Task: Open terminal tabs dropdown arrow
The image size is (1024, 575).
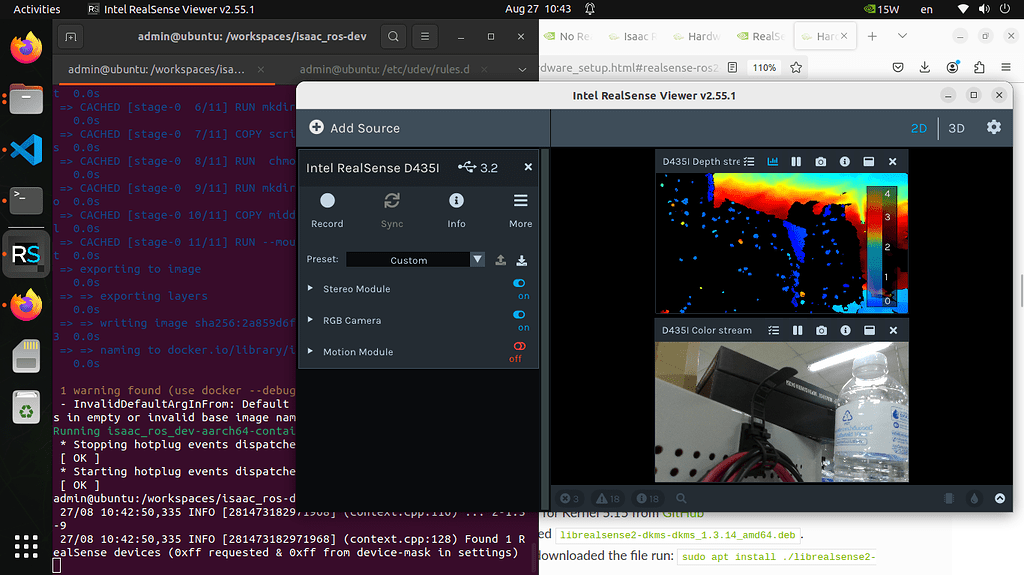Action: point(522,69)
